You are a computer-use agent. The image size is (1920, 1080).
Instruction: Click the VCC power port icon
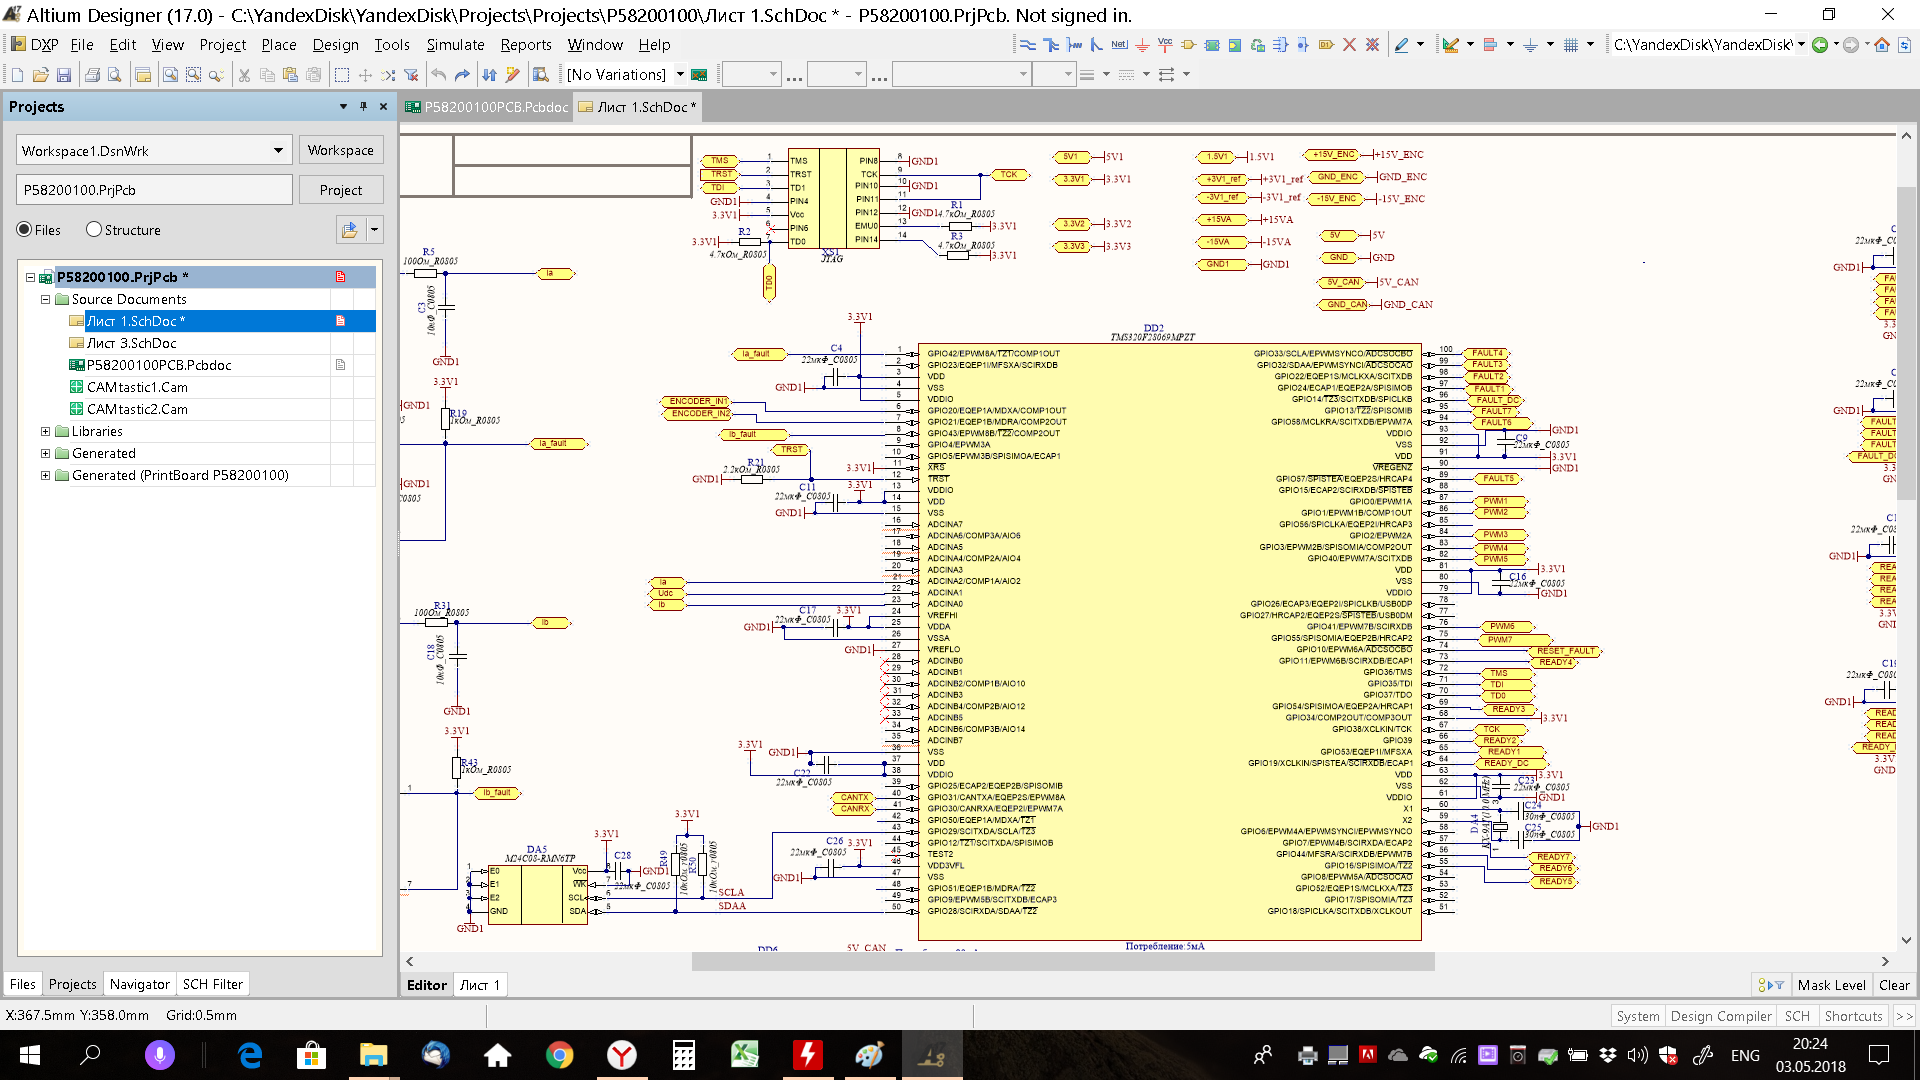coord(1165,45)
